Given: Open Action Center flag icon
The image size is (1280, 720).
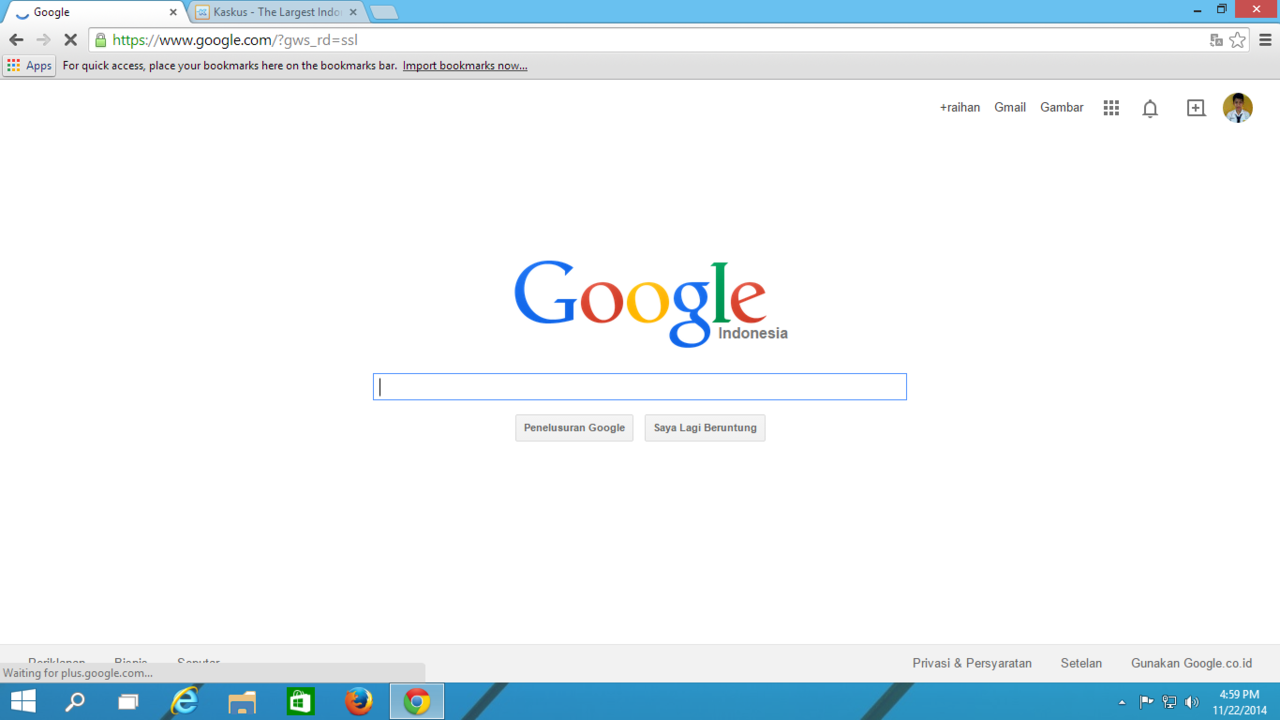Looking at the screenshot, I should coord(1146,702).
